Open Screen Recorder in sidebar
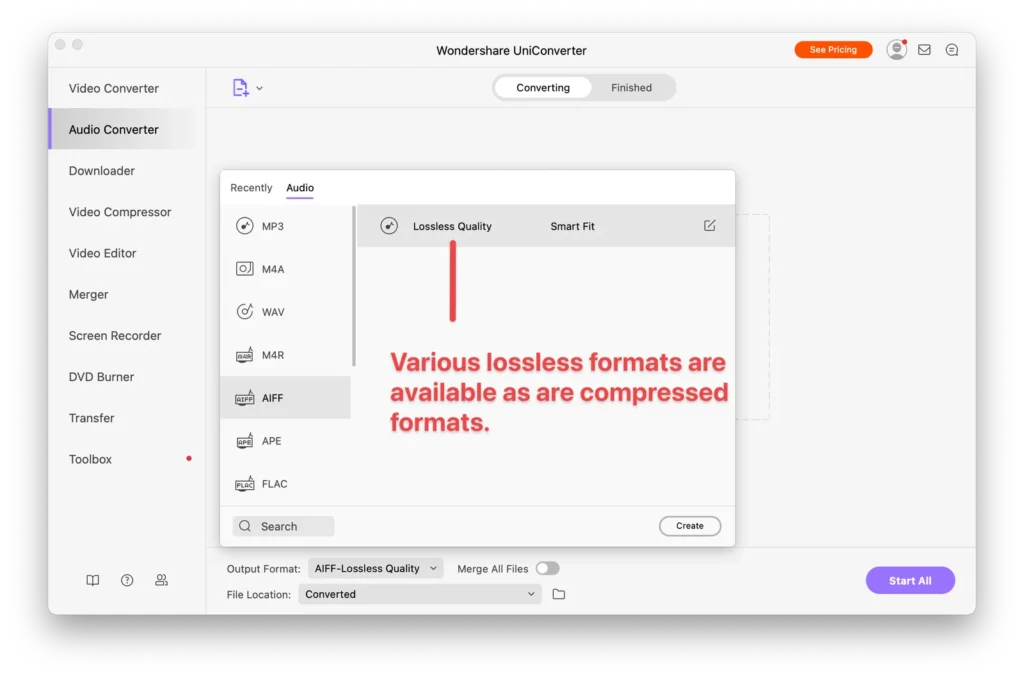The height and width of the screenshot is (678, 1024). (x=115, y=336)
